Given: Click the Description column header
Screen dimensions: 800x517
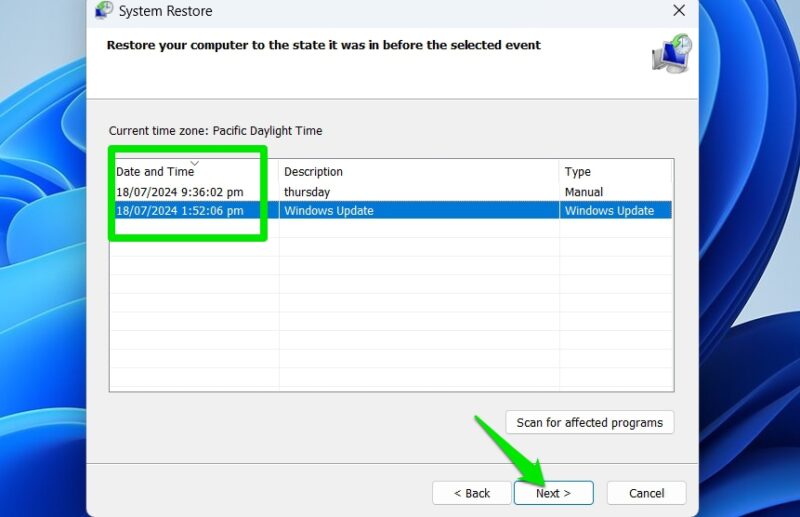Looking at the screenshot, I should (x=419, y=171).
